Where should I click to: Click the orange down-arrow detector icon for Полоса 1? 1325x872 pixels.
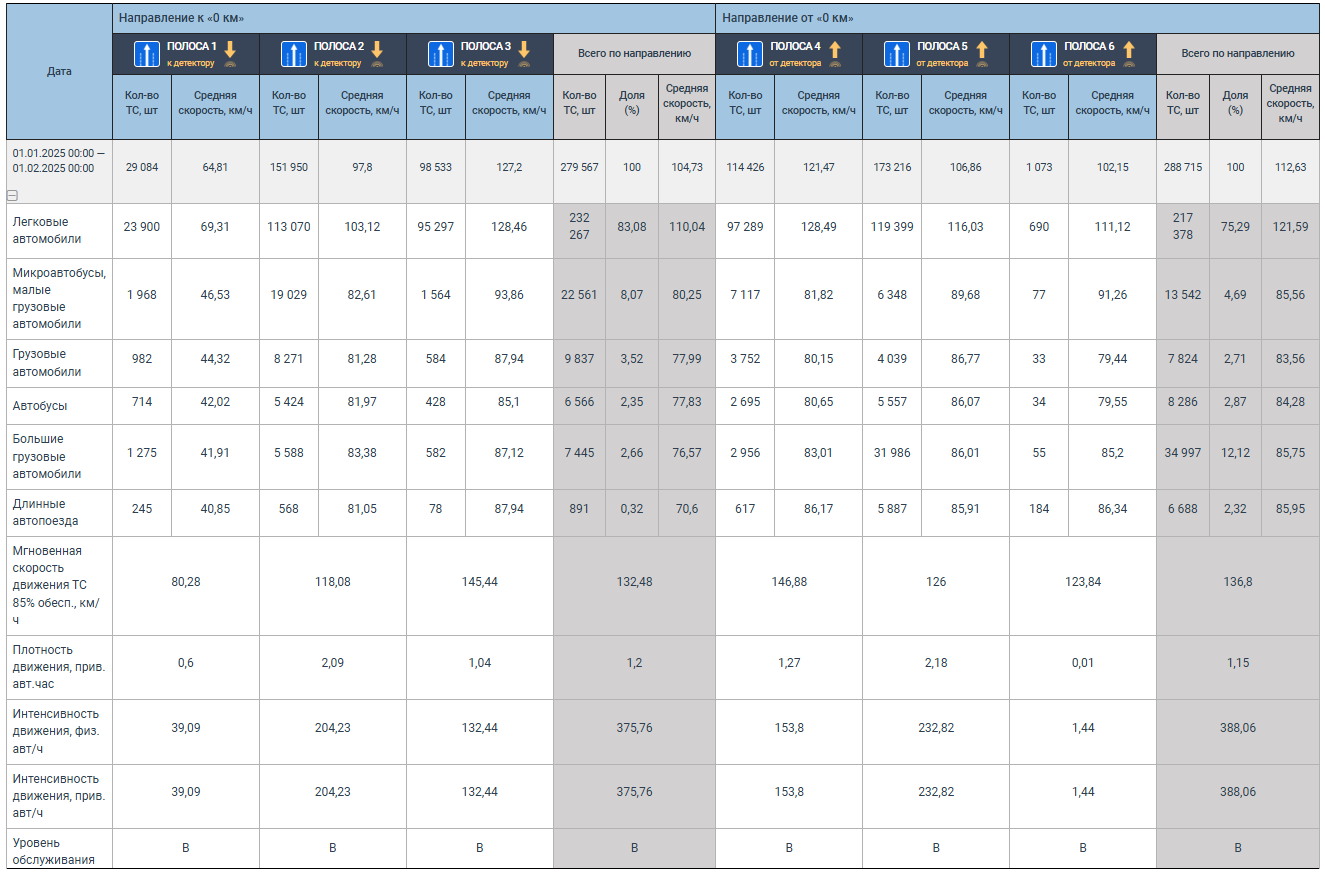230,54
